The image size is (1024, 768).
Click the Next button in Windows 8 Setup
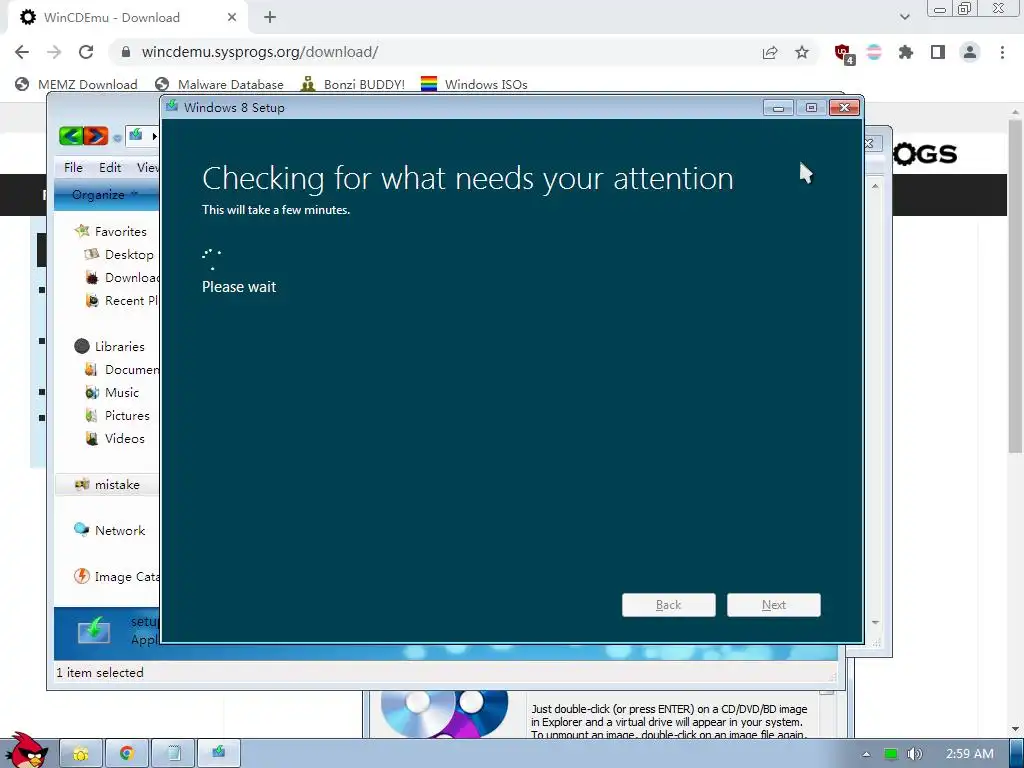[773, 605]
